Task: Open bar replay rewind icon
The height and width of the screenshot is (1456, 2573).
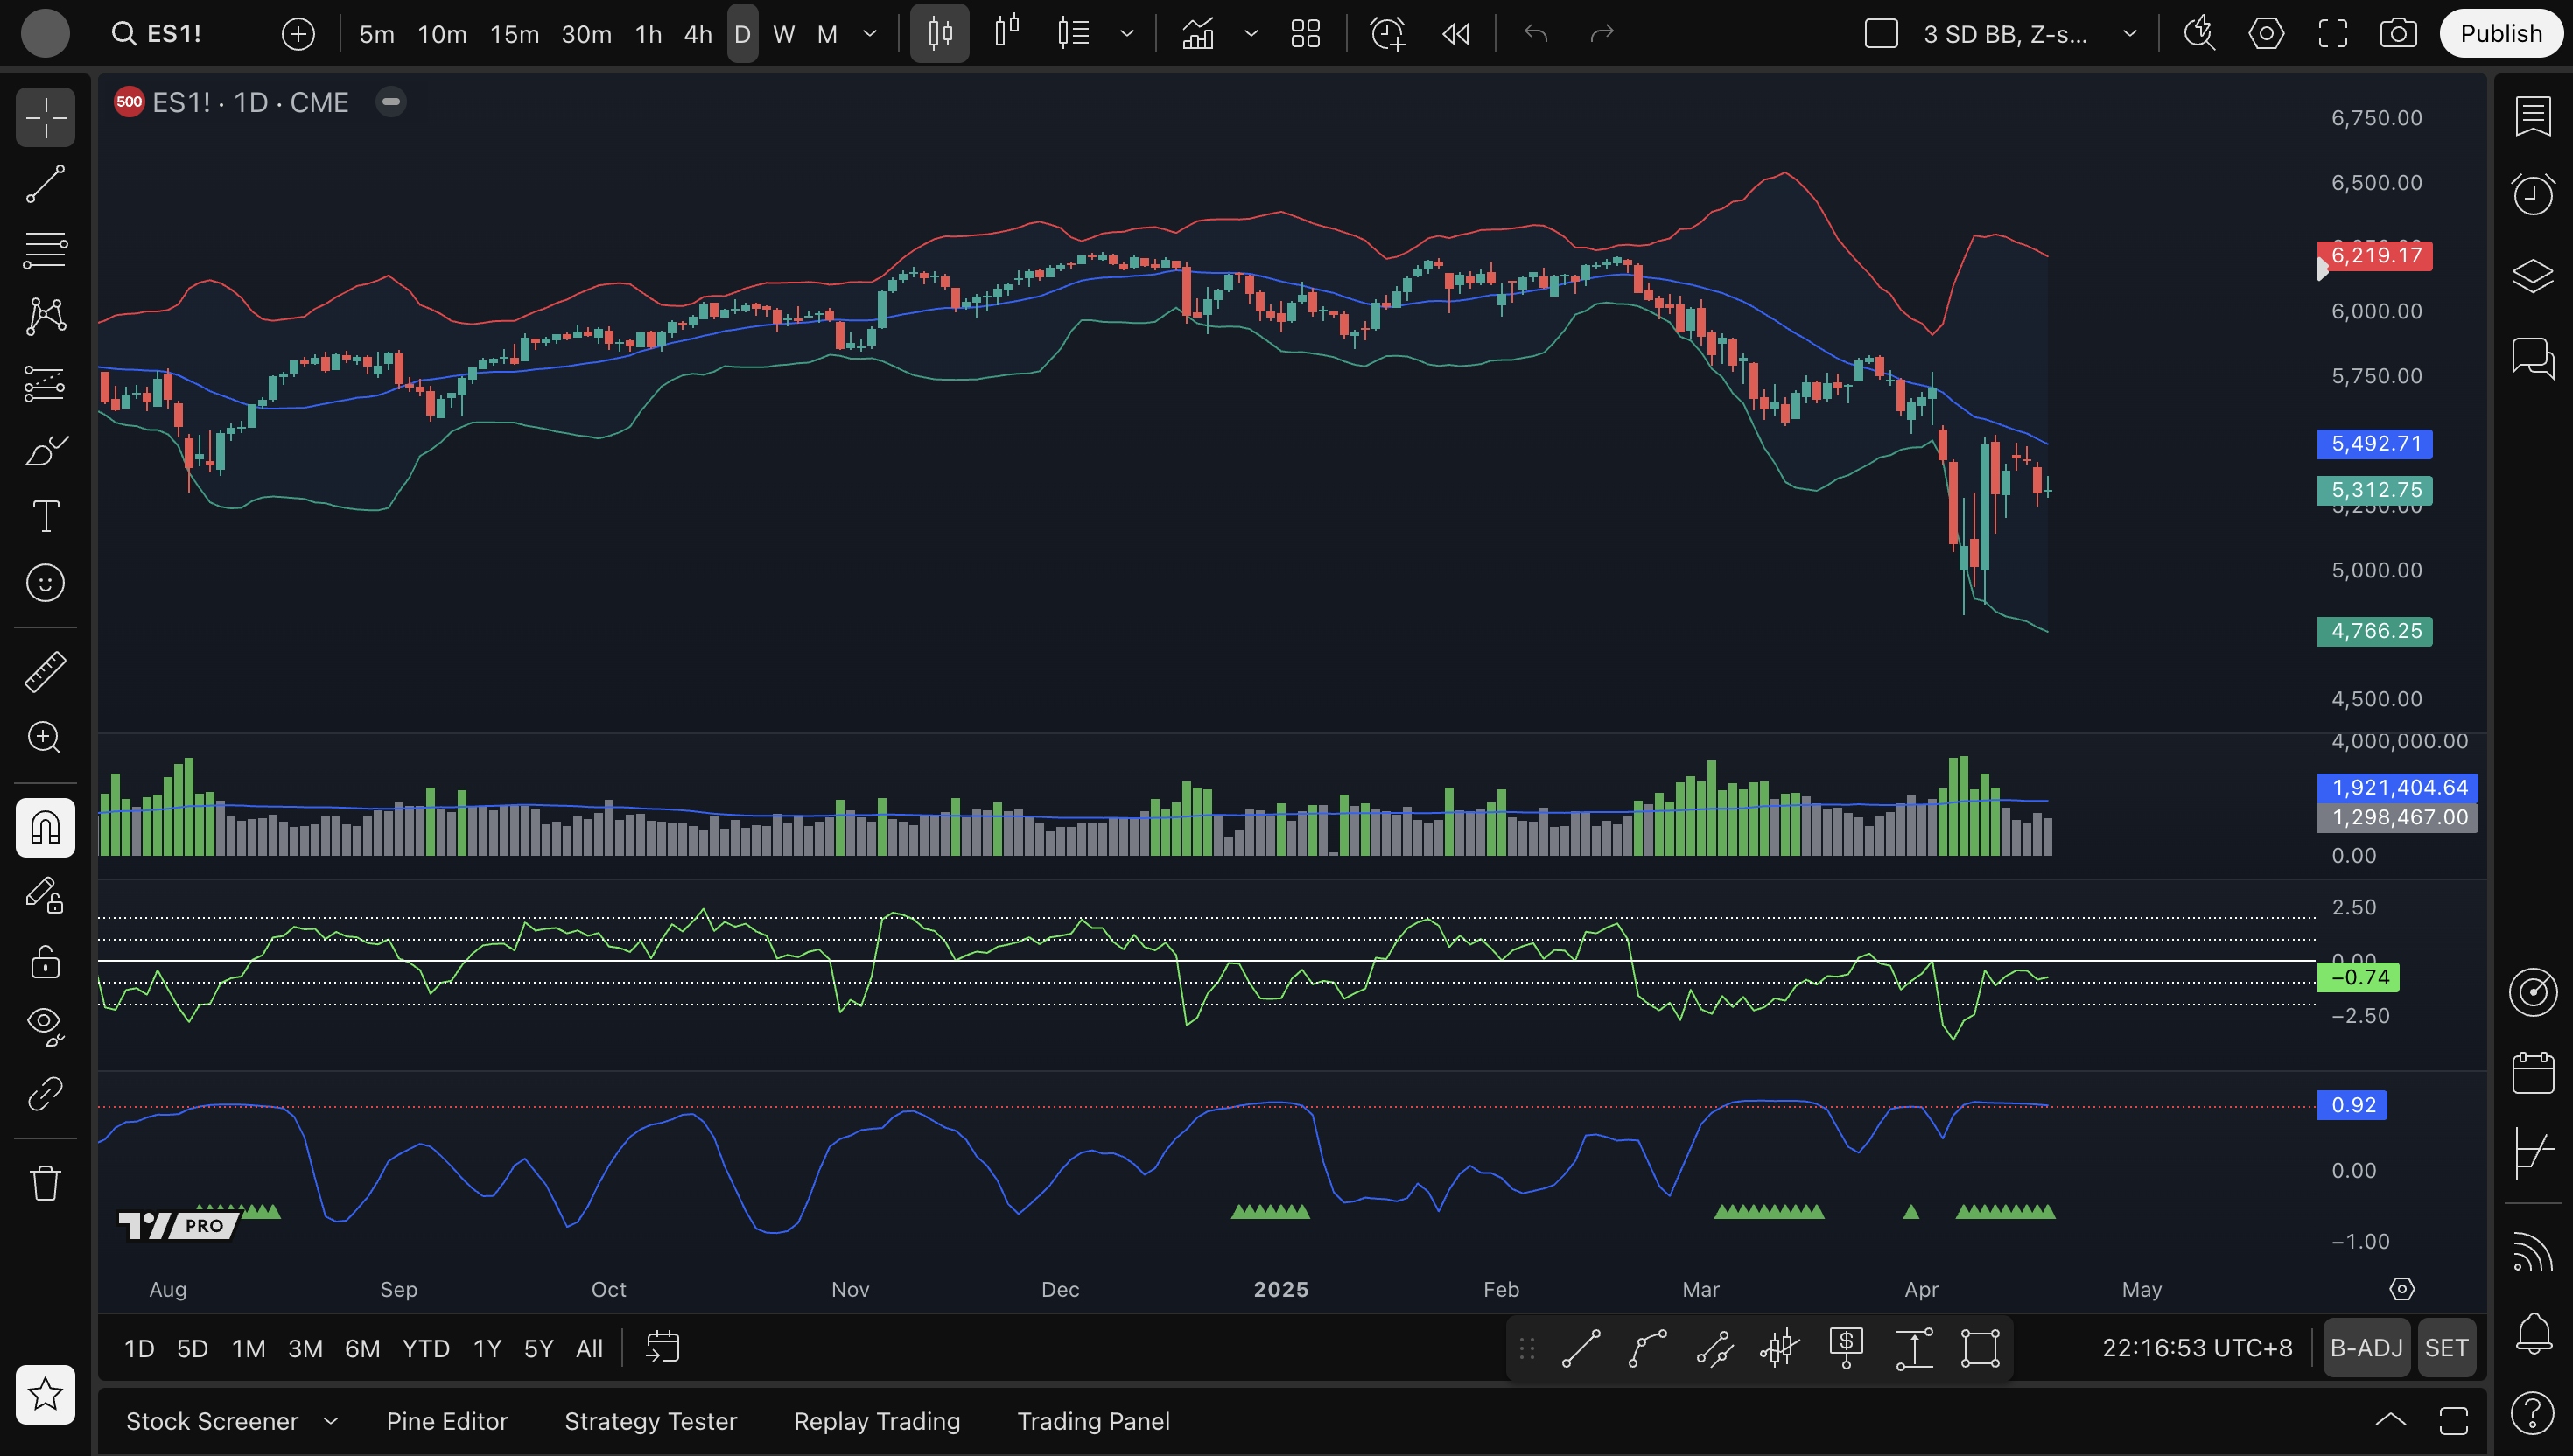Action: pyautogui.click(x=1456, y=34)
